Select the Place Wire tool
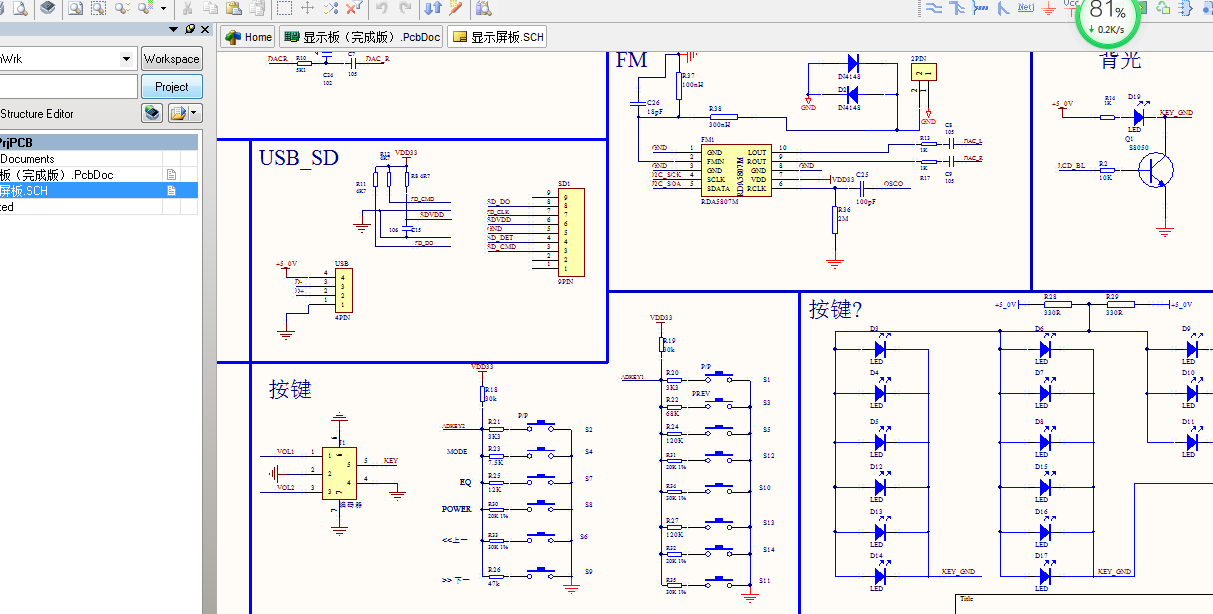The height and width of the screenshot is (614, 1213). (934, 8)
